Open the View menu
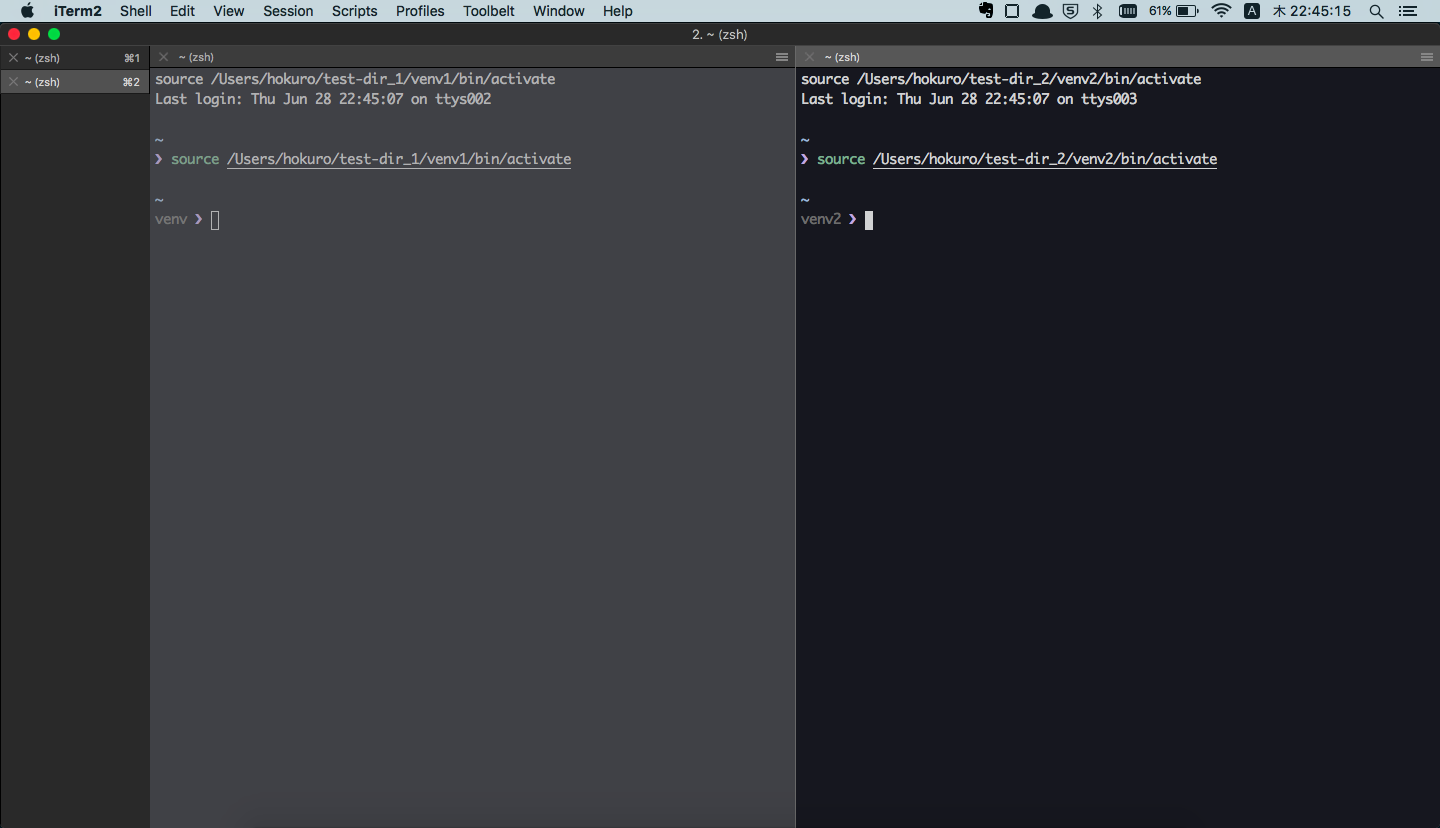 (x=229, y=11)
